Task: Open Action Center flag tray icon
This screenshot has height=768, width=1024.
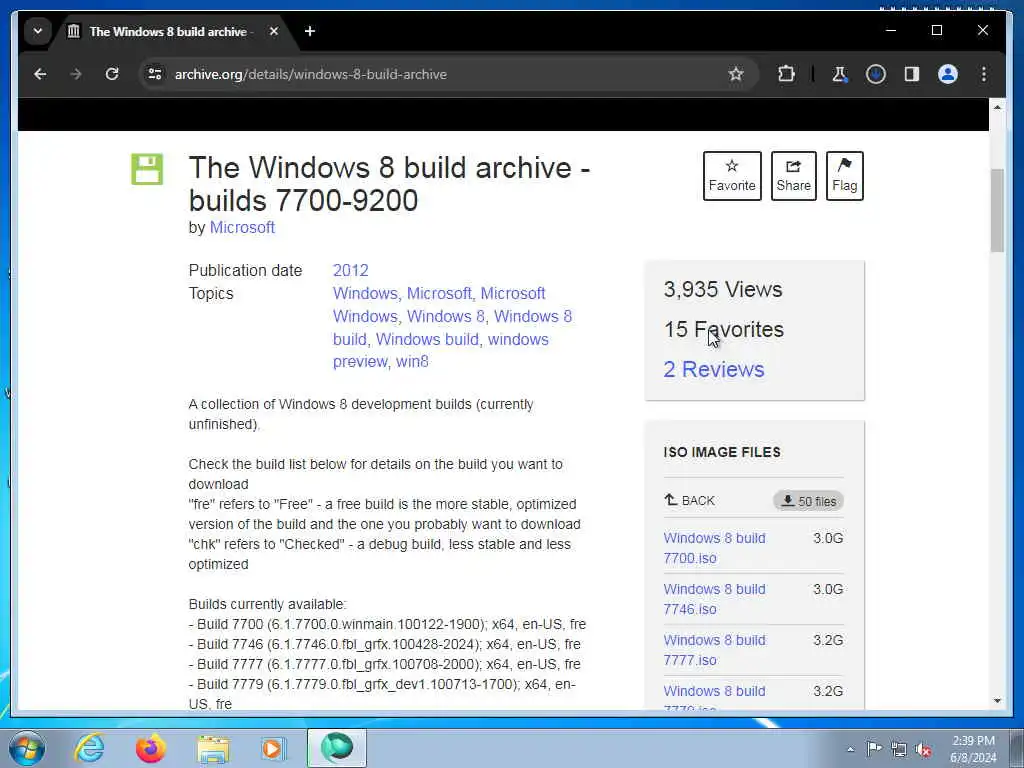Action: (x=874, y=749)
